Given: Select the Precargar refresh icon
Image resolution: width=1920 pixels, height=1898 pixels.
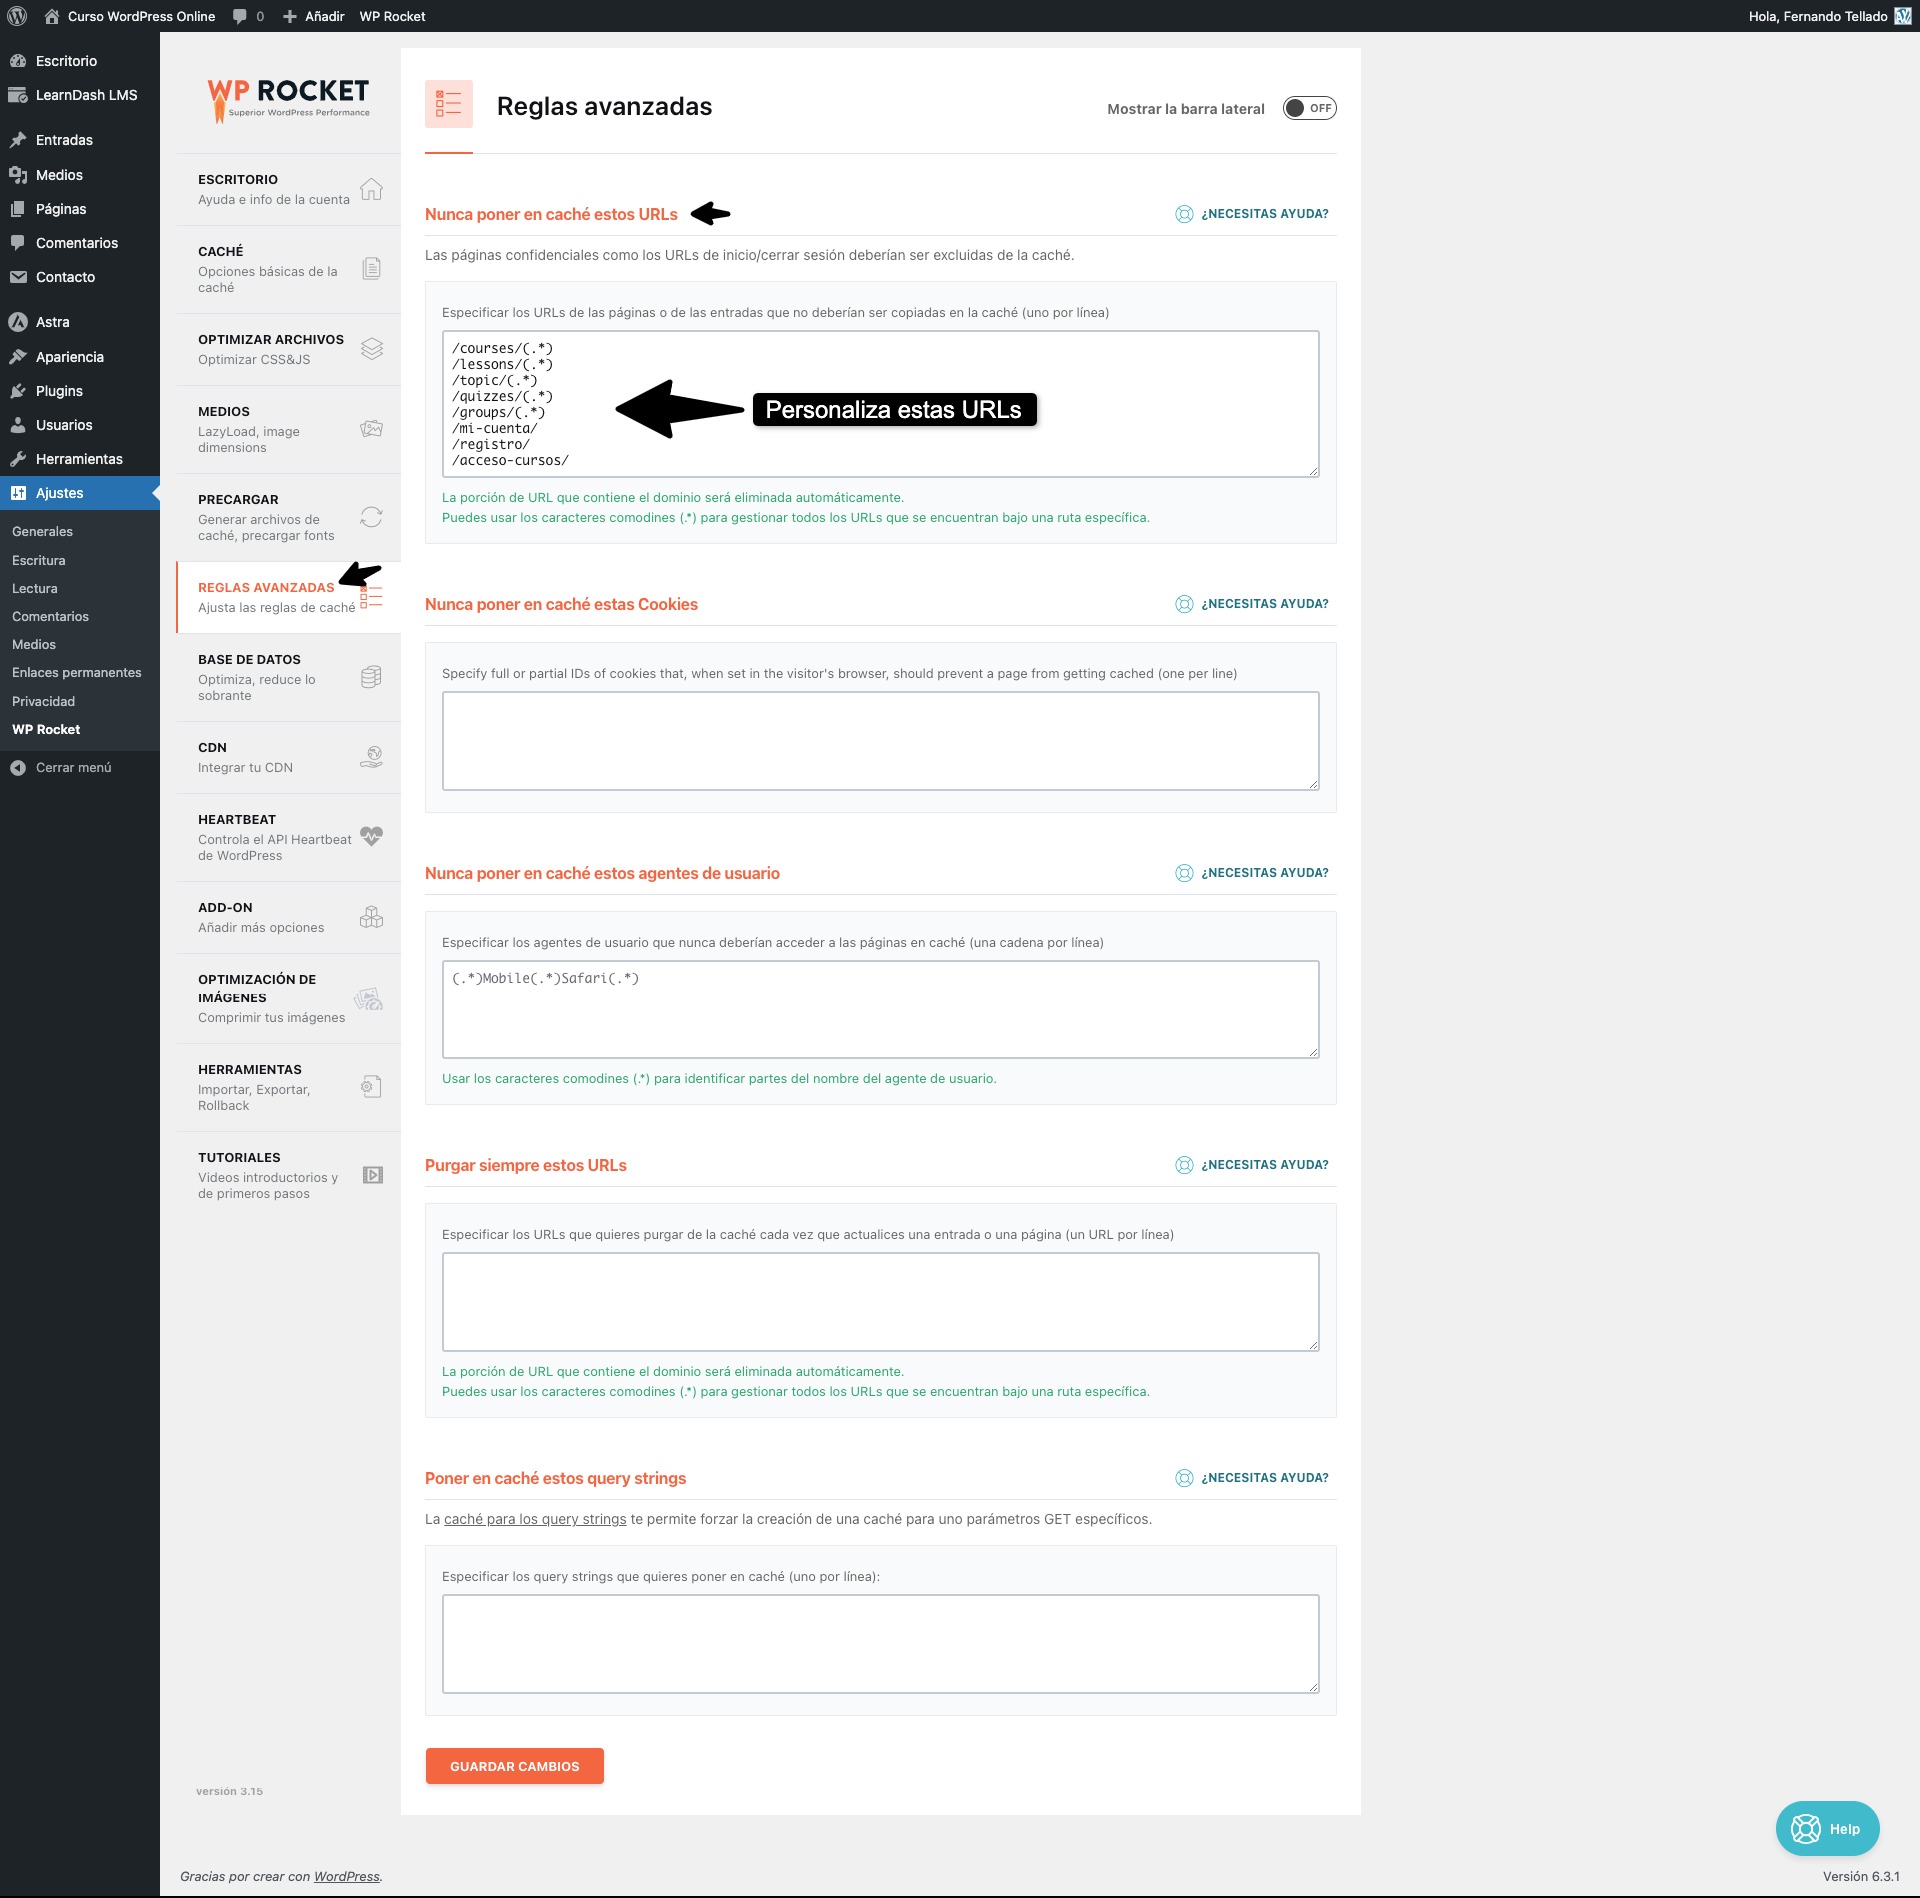Looking at the screenshot, I should tap(371, 517).
